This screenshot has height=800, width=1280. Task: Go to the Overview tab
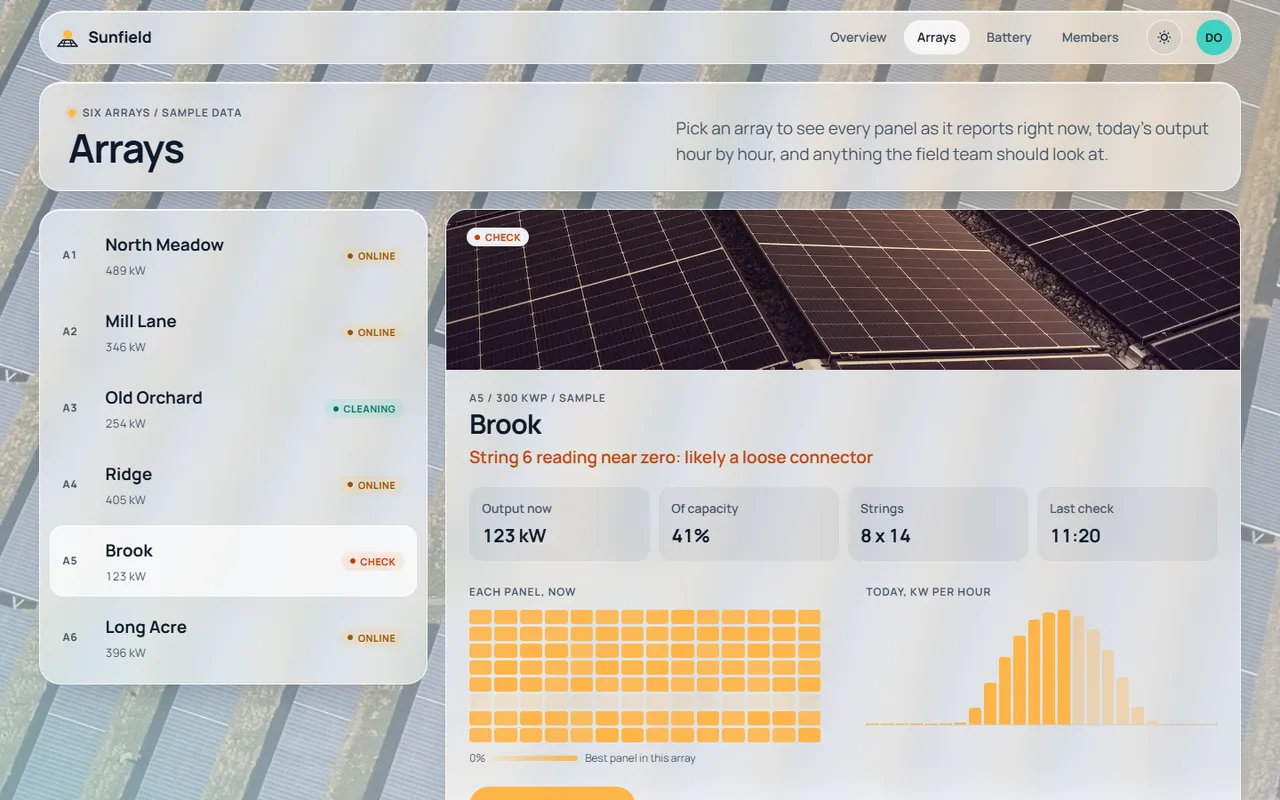(858, 38)
